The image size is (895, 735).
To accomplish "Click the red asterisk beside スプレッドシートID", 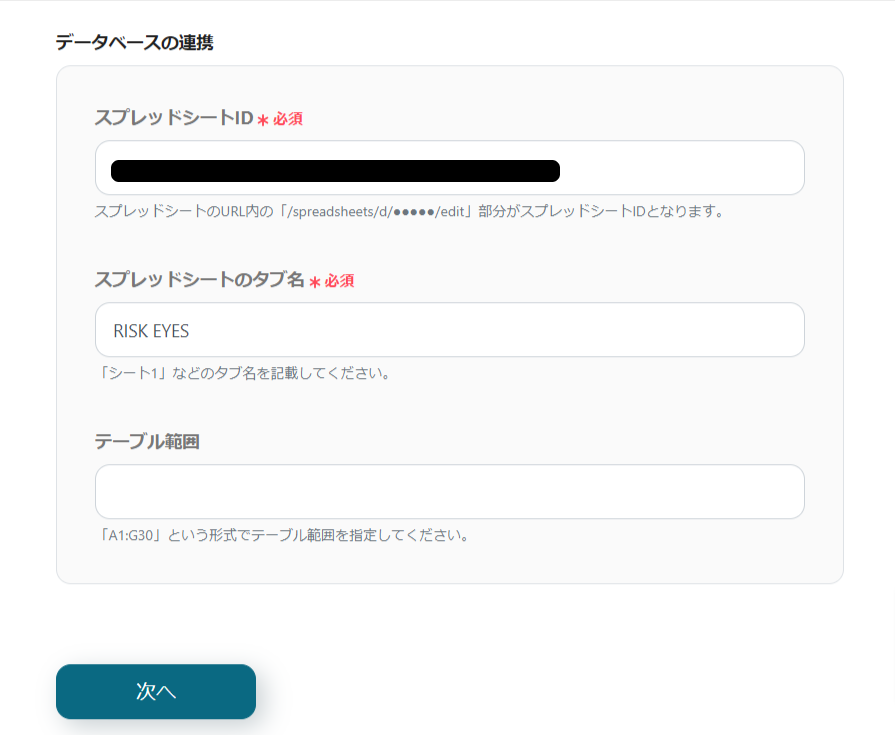I will click(263, 120).
